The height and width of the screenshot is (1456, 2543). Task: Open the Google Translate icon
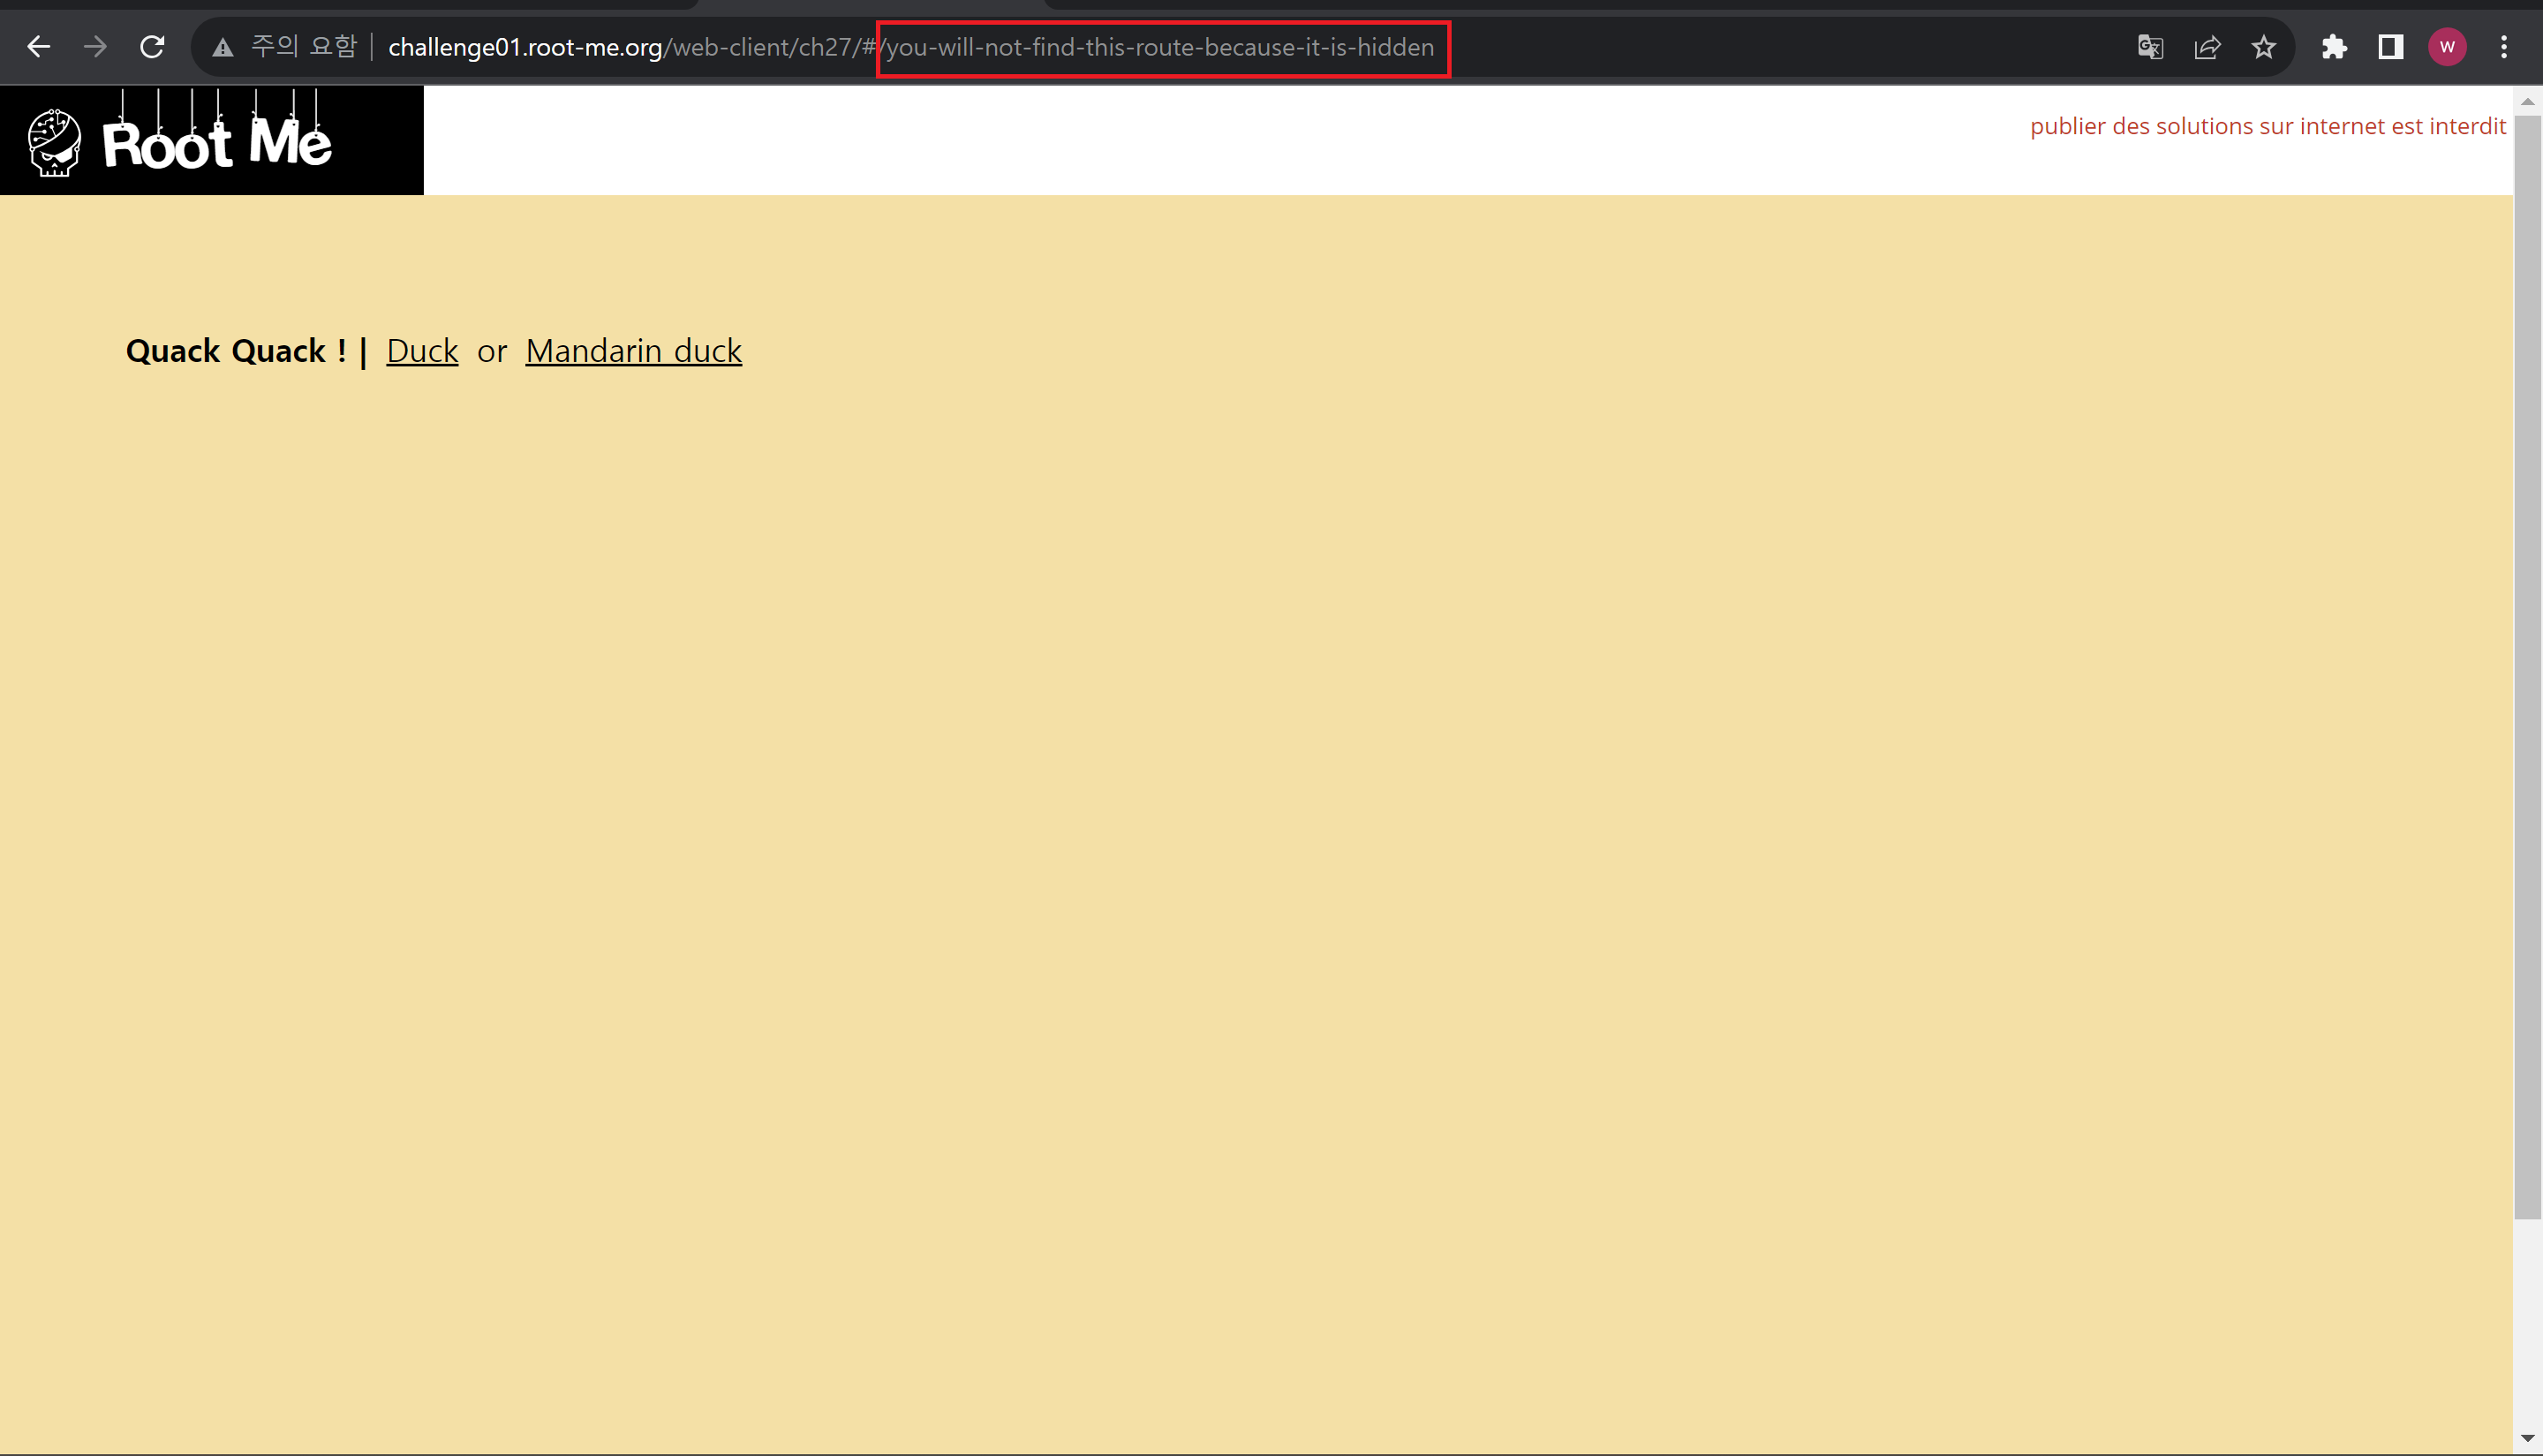coord(2150,47)
